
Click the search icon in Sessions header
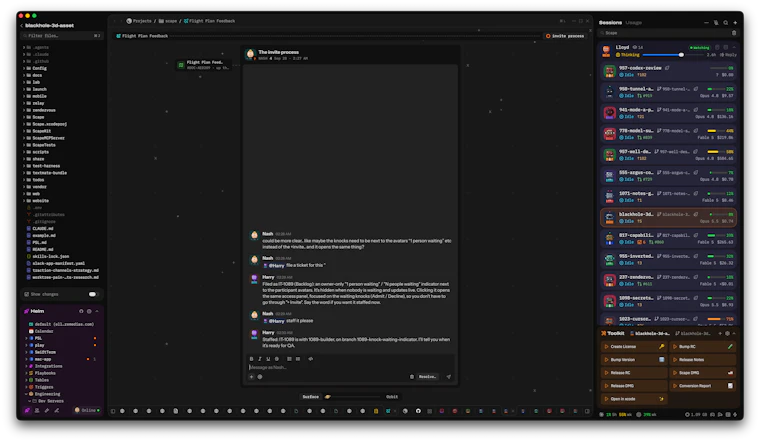coord(726,23)
